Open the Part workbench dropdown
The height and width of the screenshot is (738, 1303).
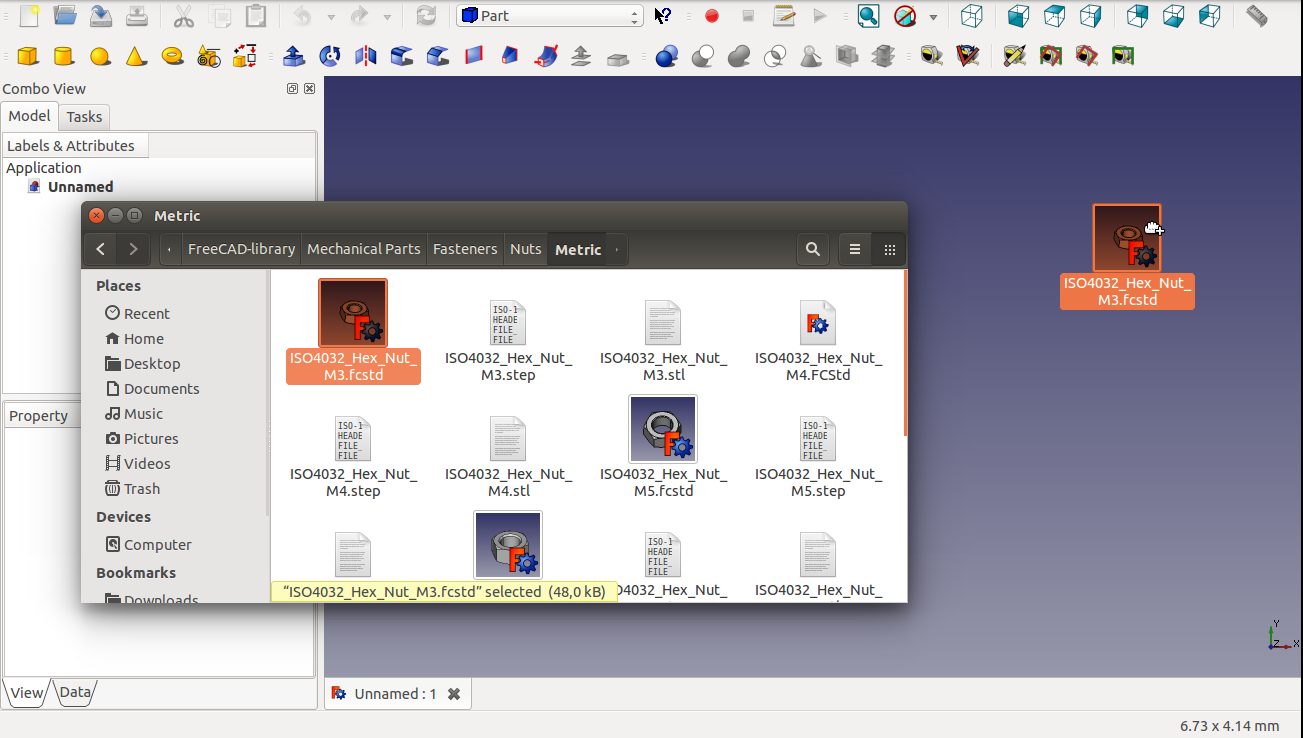coord(549,16)
